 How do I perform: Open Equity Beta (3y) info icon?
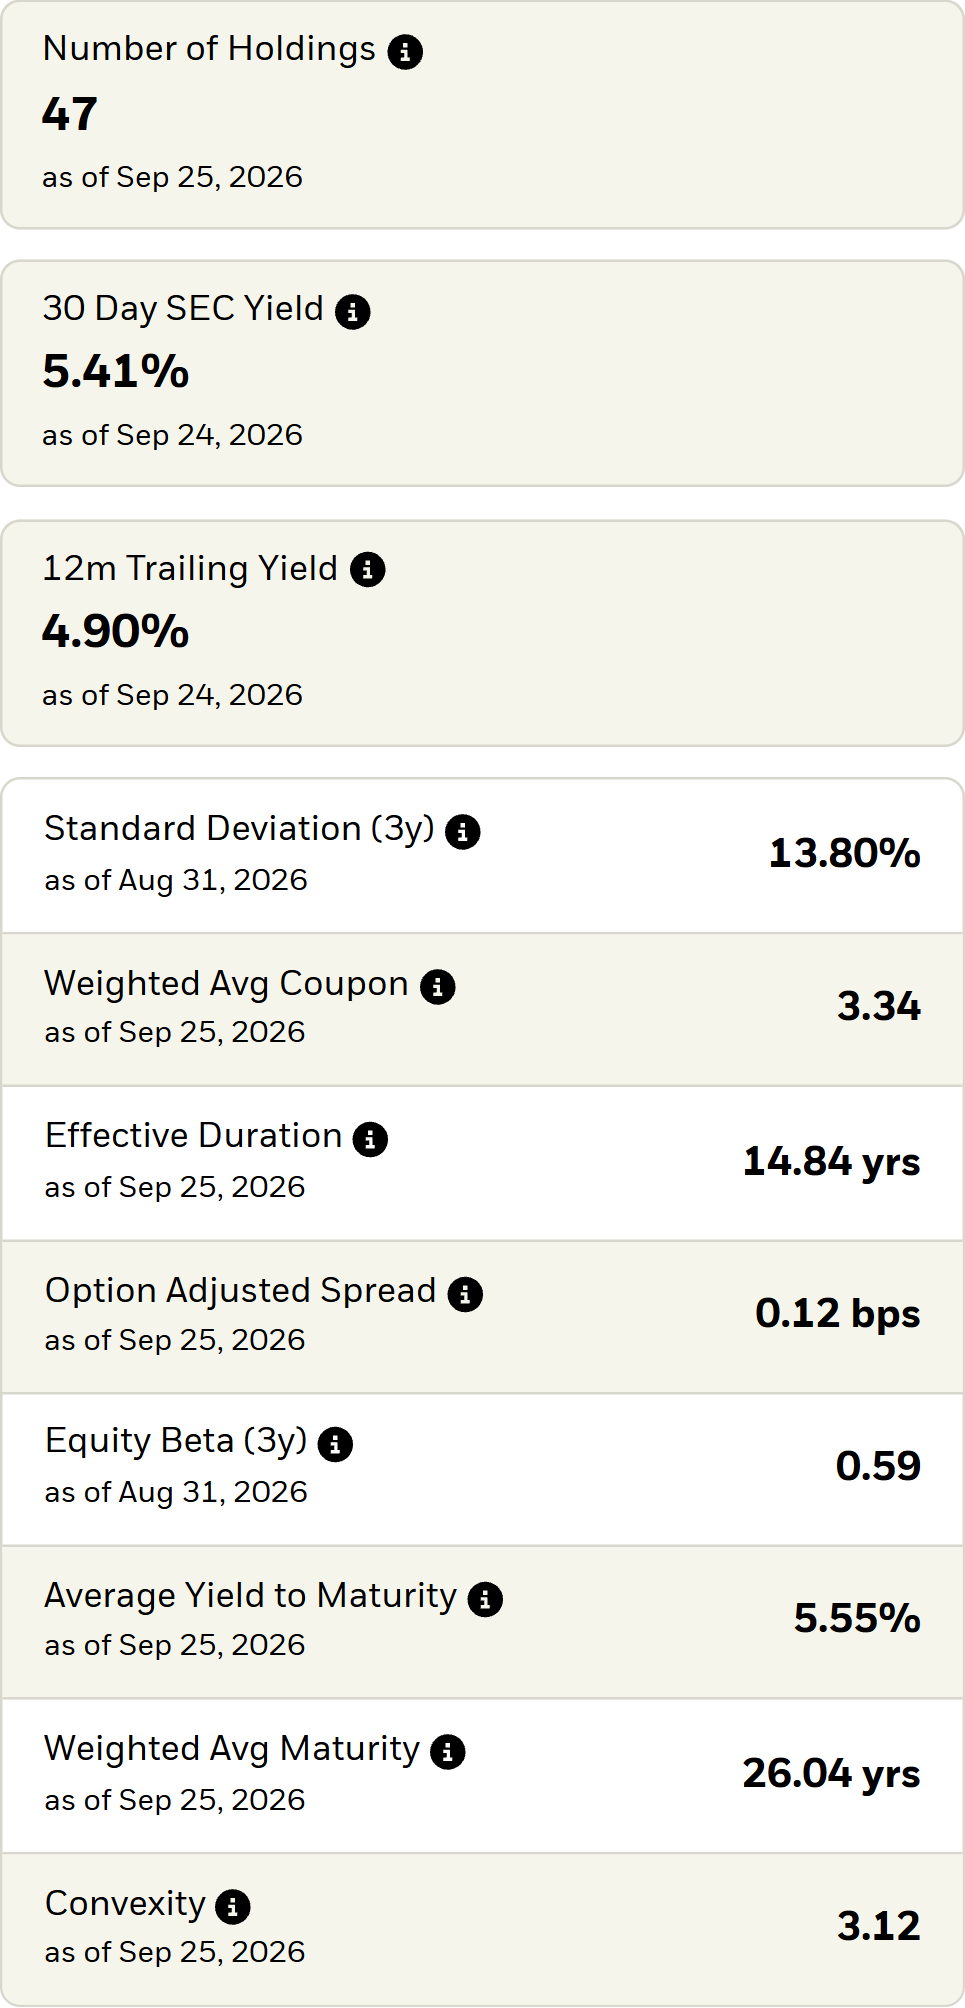click(x=335, y=1444)
